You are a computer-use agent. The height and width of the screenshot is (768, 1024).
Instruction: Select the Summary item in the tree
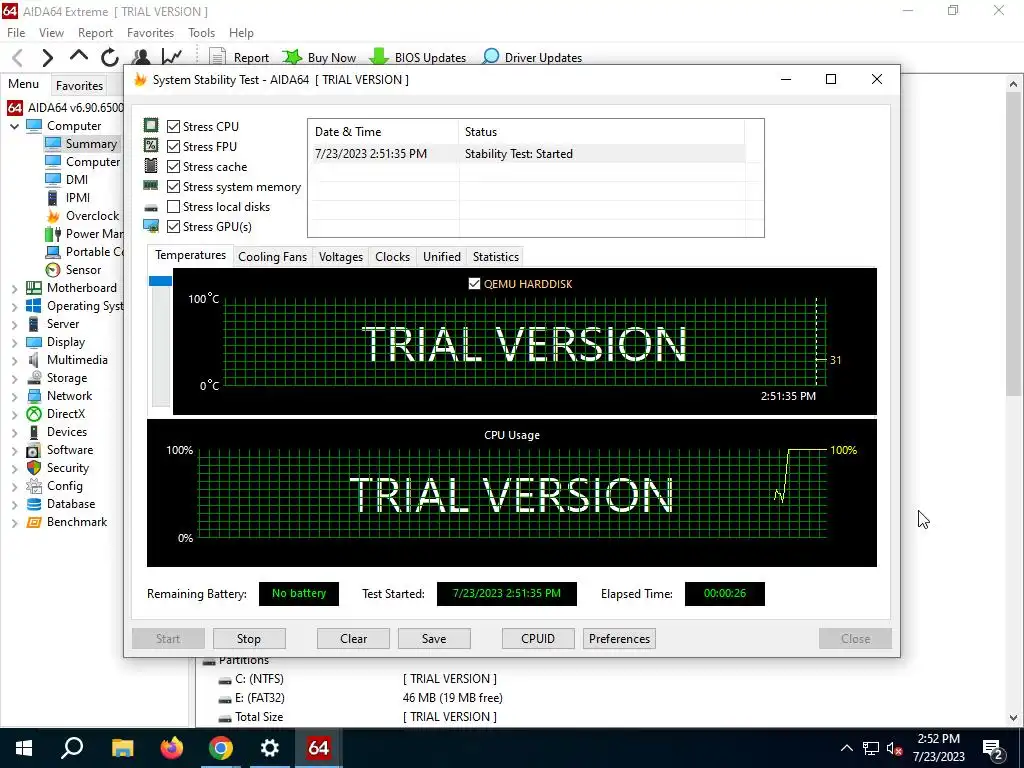point(91,144)
